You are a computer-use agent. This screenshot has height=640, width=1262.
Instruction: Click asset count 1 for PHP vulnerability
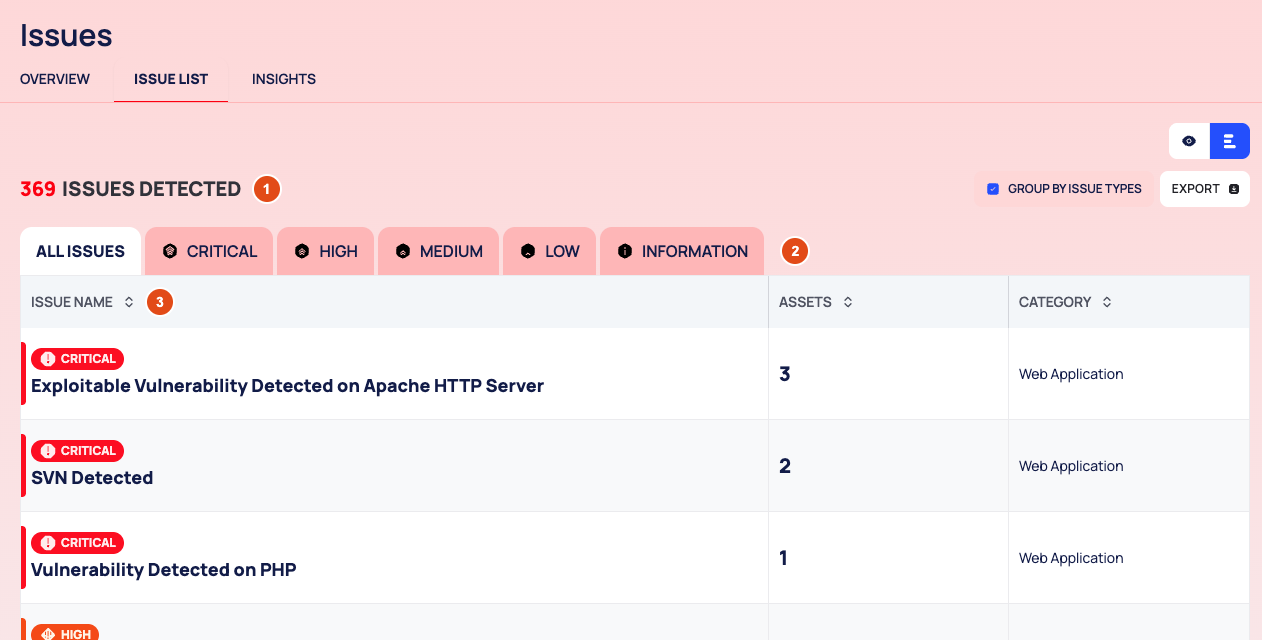coord(784,558)
